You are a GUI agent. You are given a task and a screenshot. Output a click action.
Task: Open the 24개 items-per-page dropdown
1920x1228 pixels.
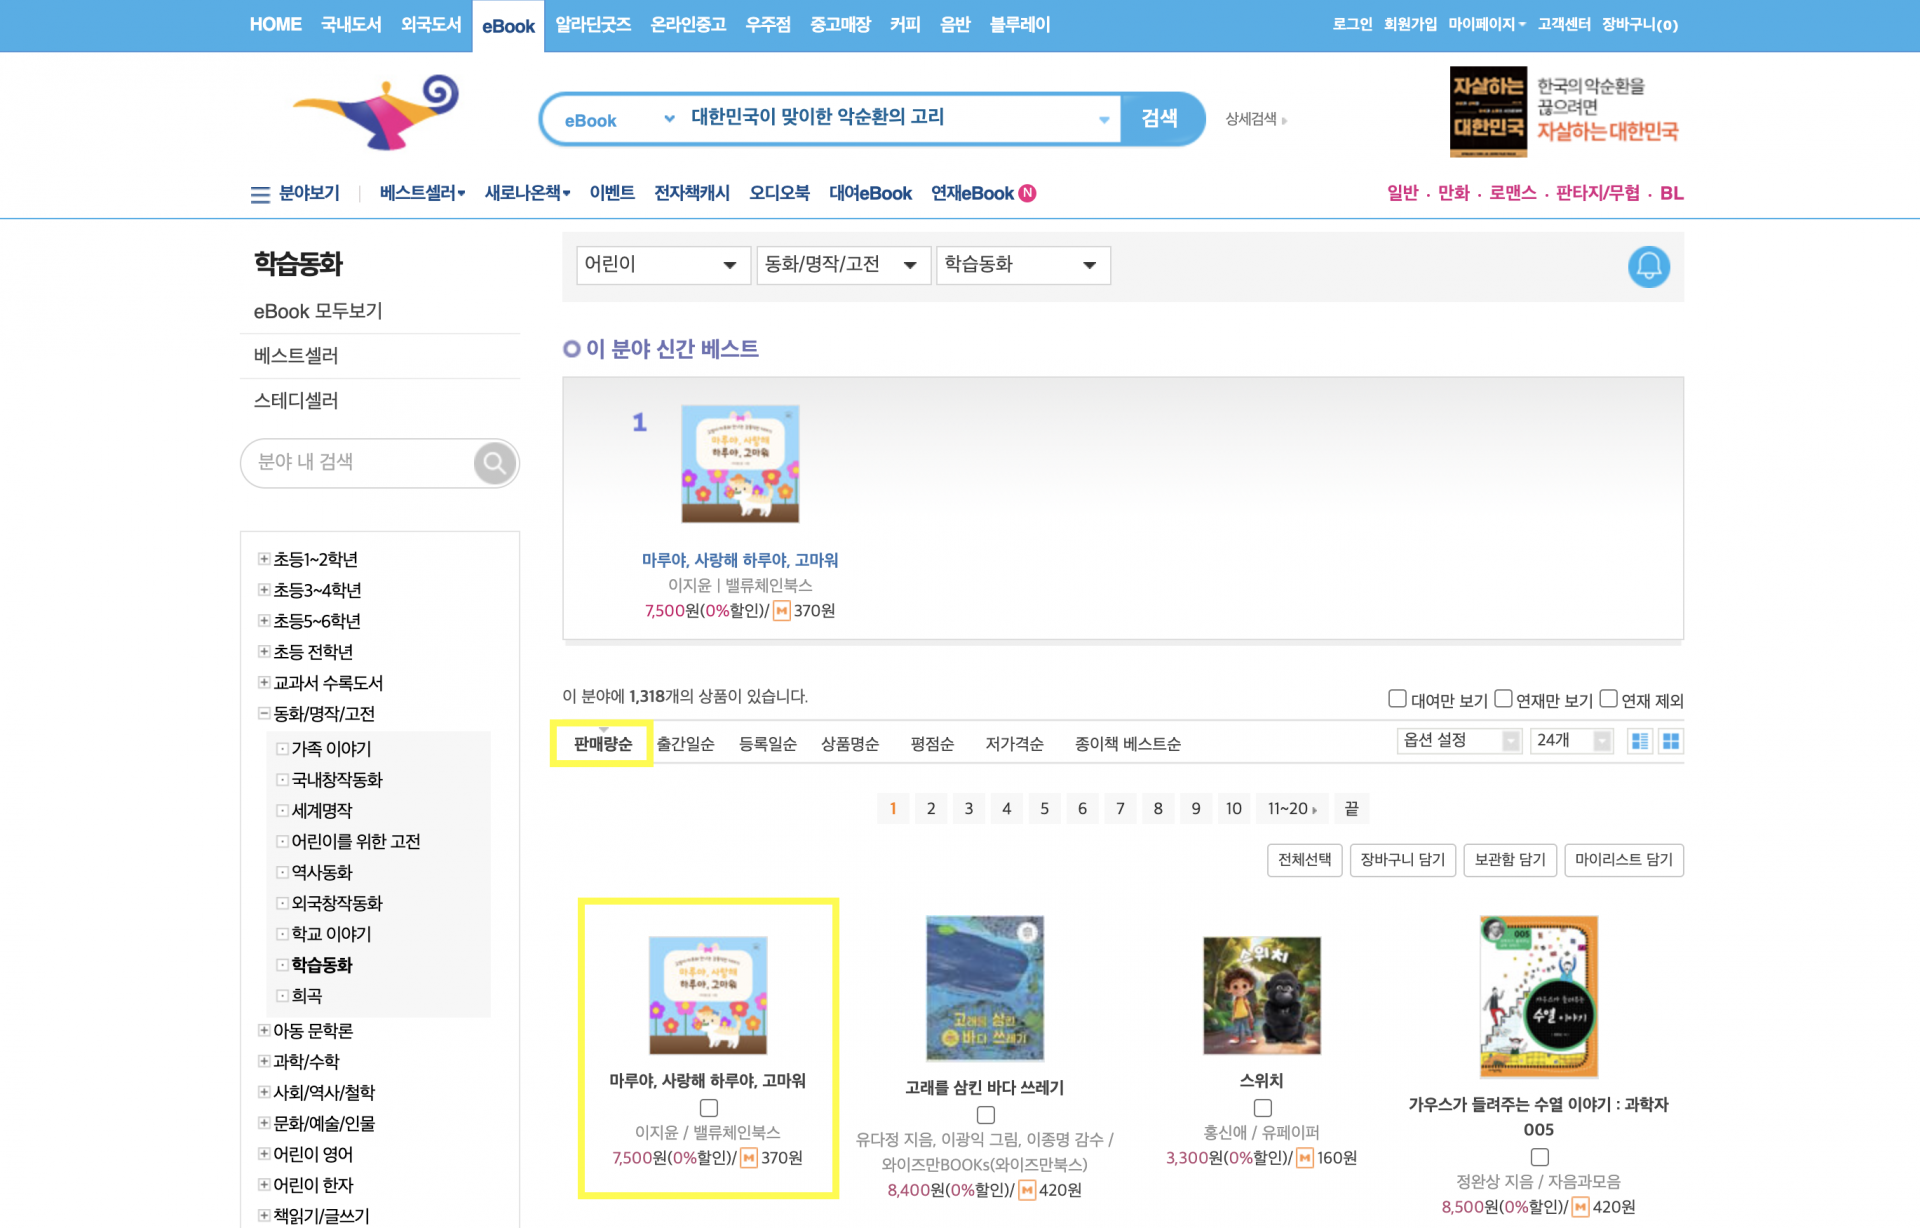coord(1571,741)
